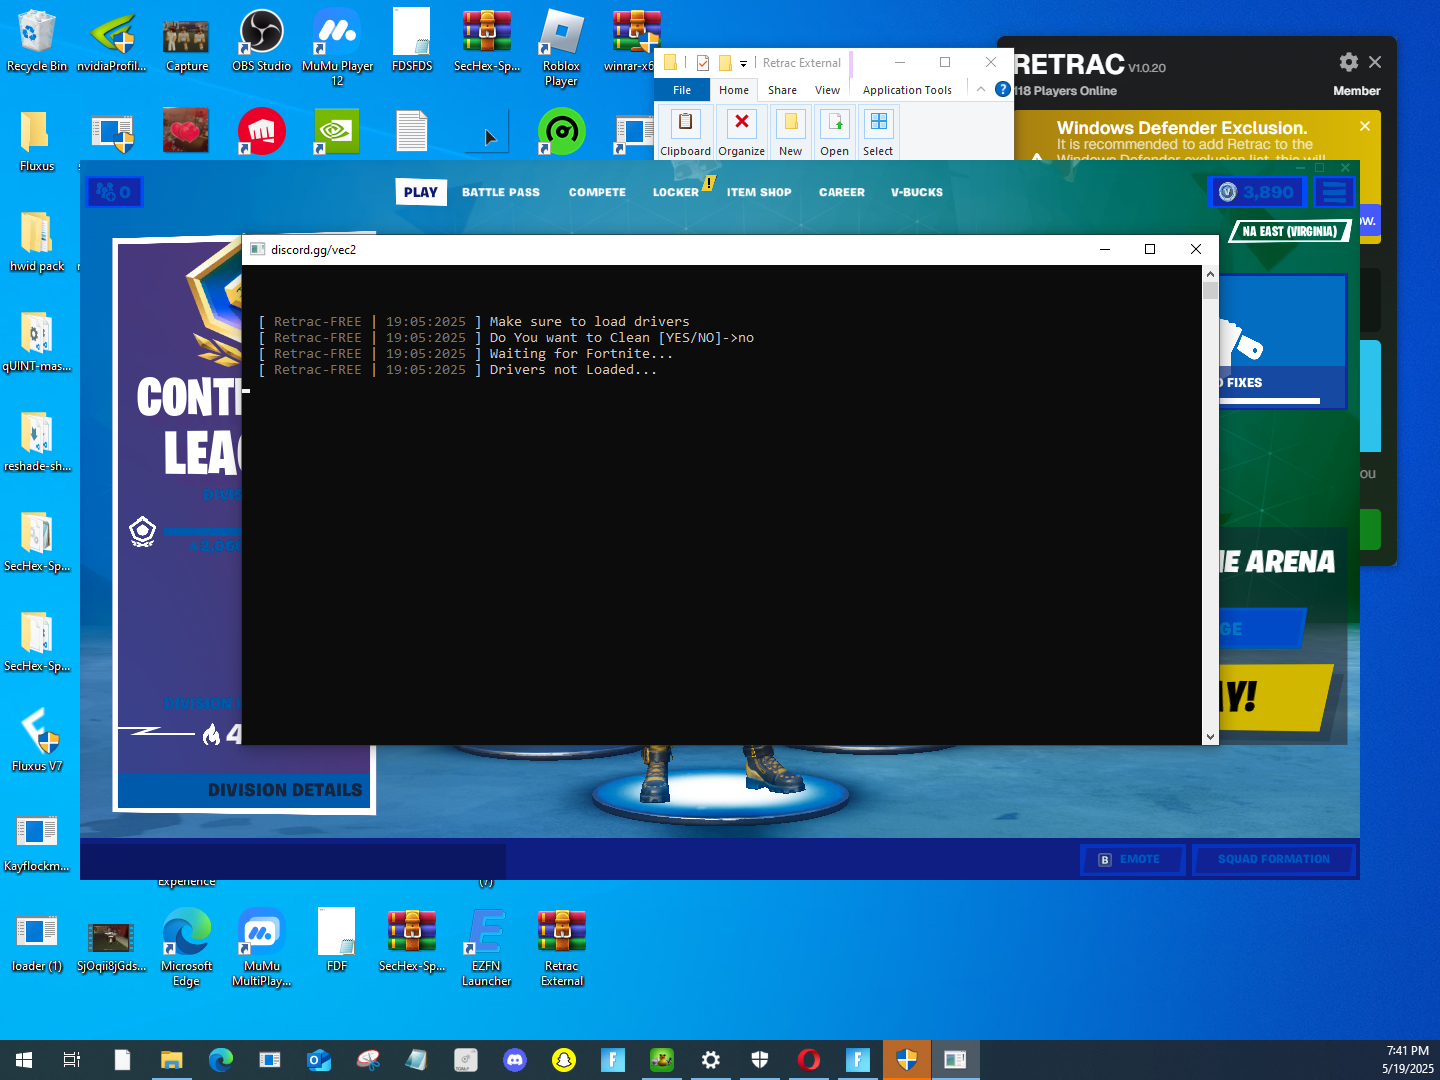The image size is (1440, 1080).
Task: Click the 3,890 V-Bucks balance button
Action: click(x=1257, y=192)
